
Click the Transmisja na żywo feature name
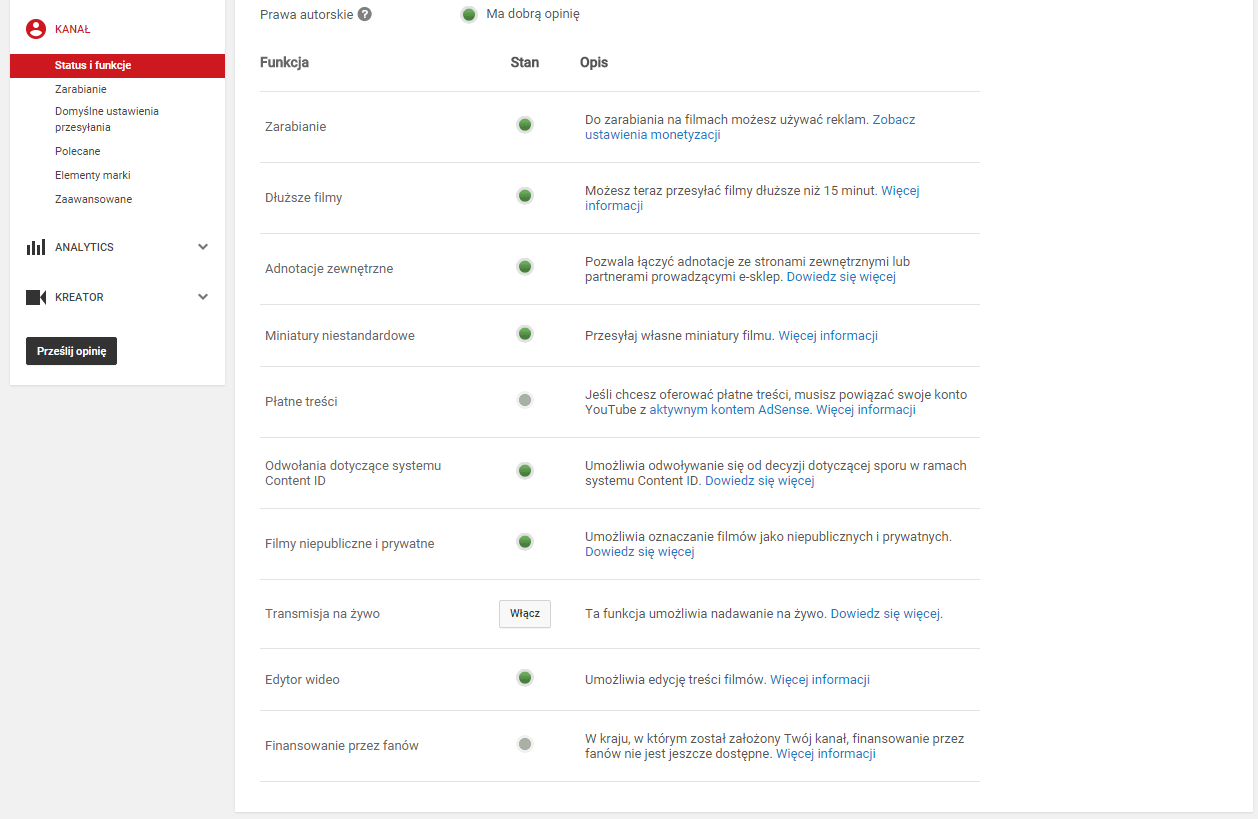[323, 614]
